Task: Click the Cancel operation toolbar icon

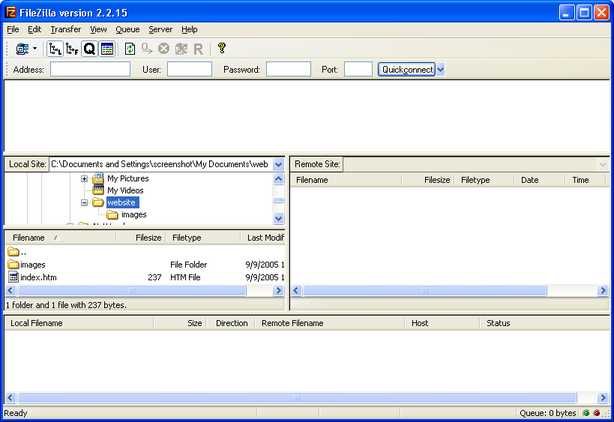Action: point(164,49)
